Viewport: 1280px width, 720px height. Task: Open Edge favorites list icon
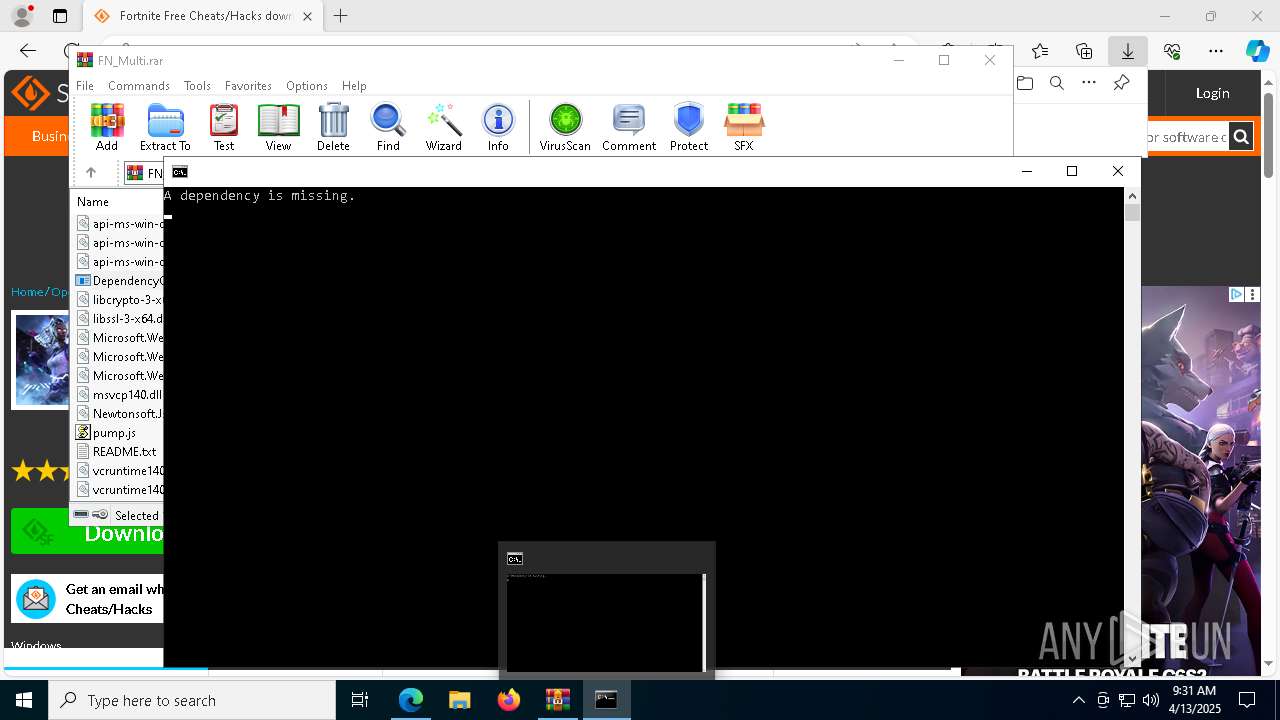click(x=1040, y=51)
